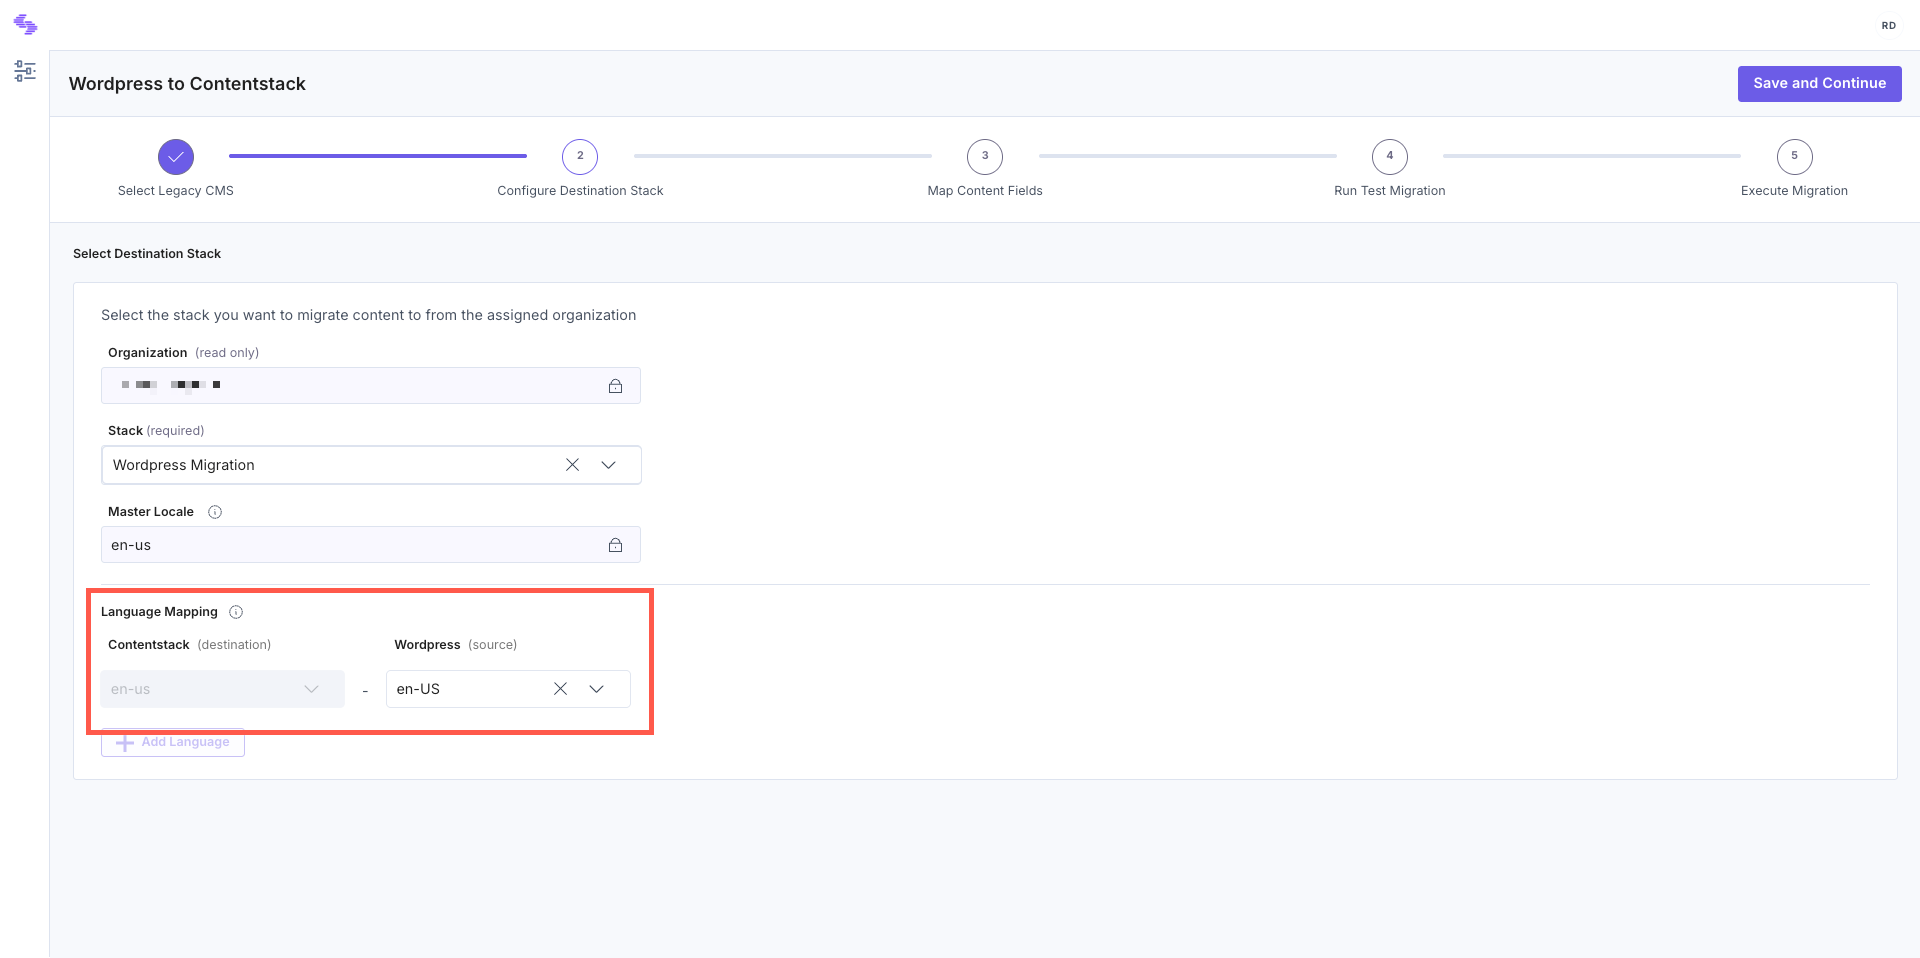Click the Contentstack (destination) label

[189, 645]
